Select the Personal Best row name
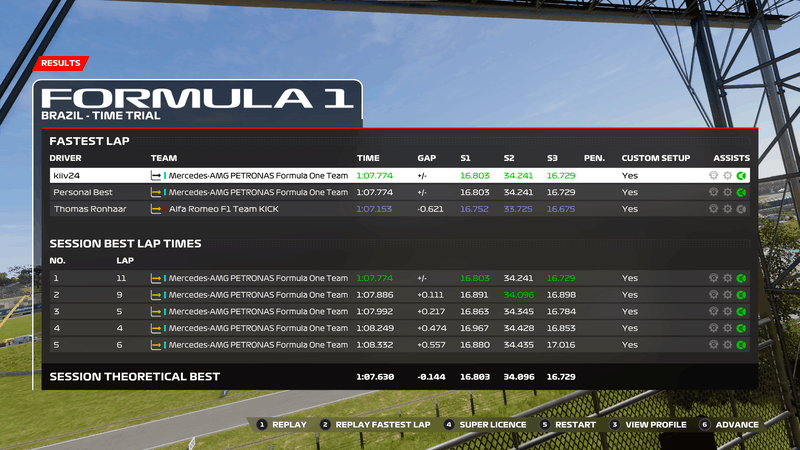Viewport: 800px width, 450px height. (83, 192)
